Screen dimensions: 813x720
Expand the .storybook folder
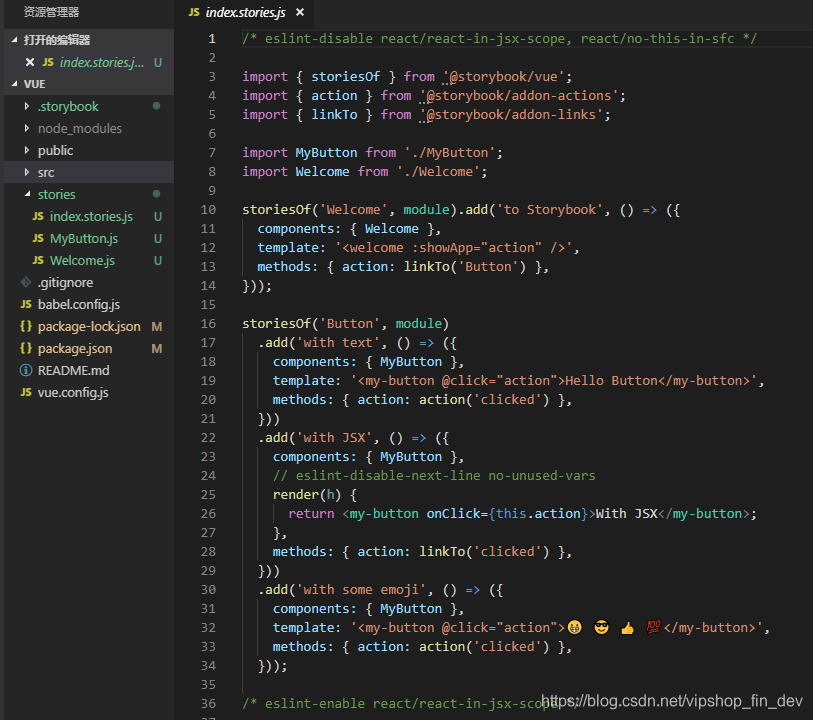(26, 106)
